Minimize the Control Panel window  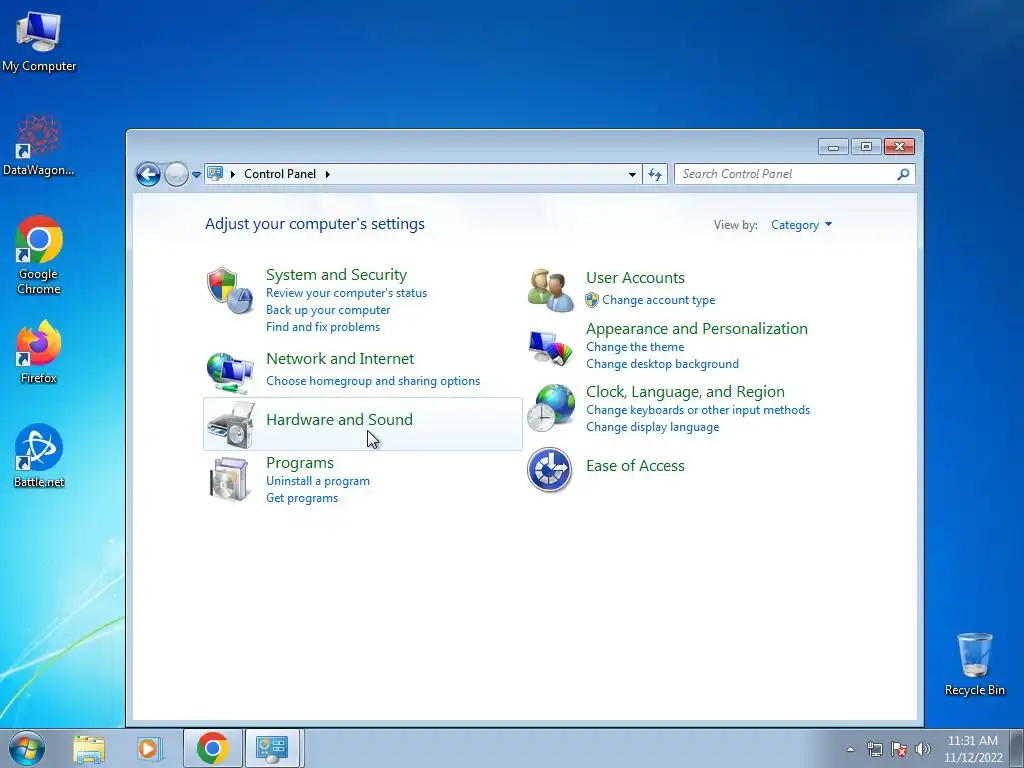[x=833, y=147]
